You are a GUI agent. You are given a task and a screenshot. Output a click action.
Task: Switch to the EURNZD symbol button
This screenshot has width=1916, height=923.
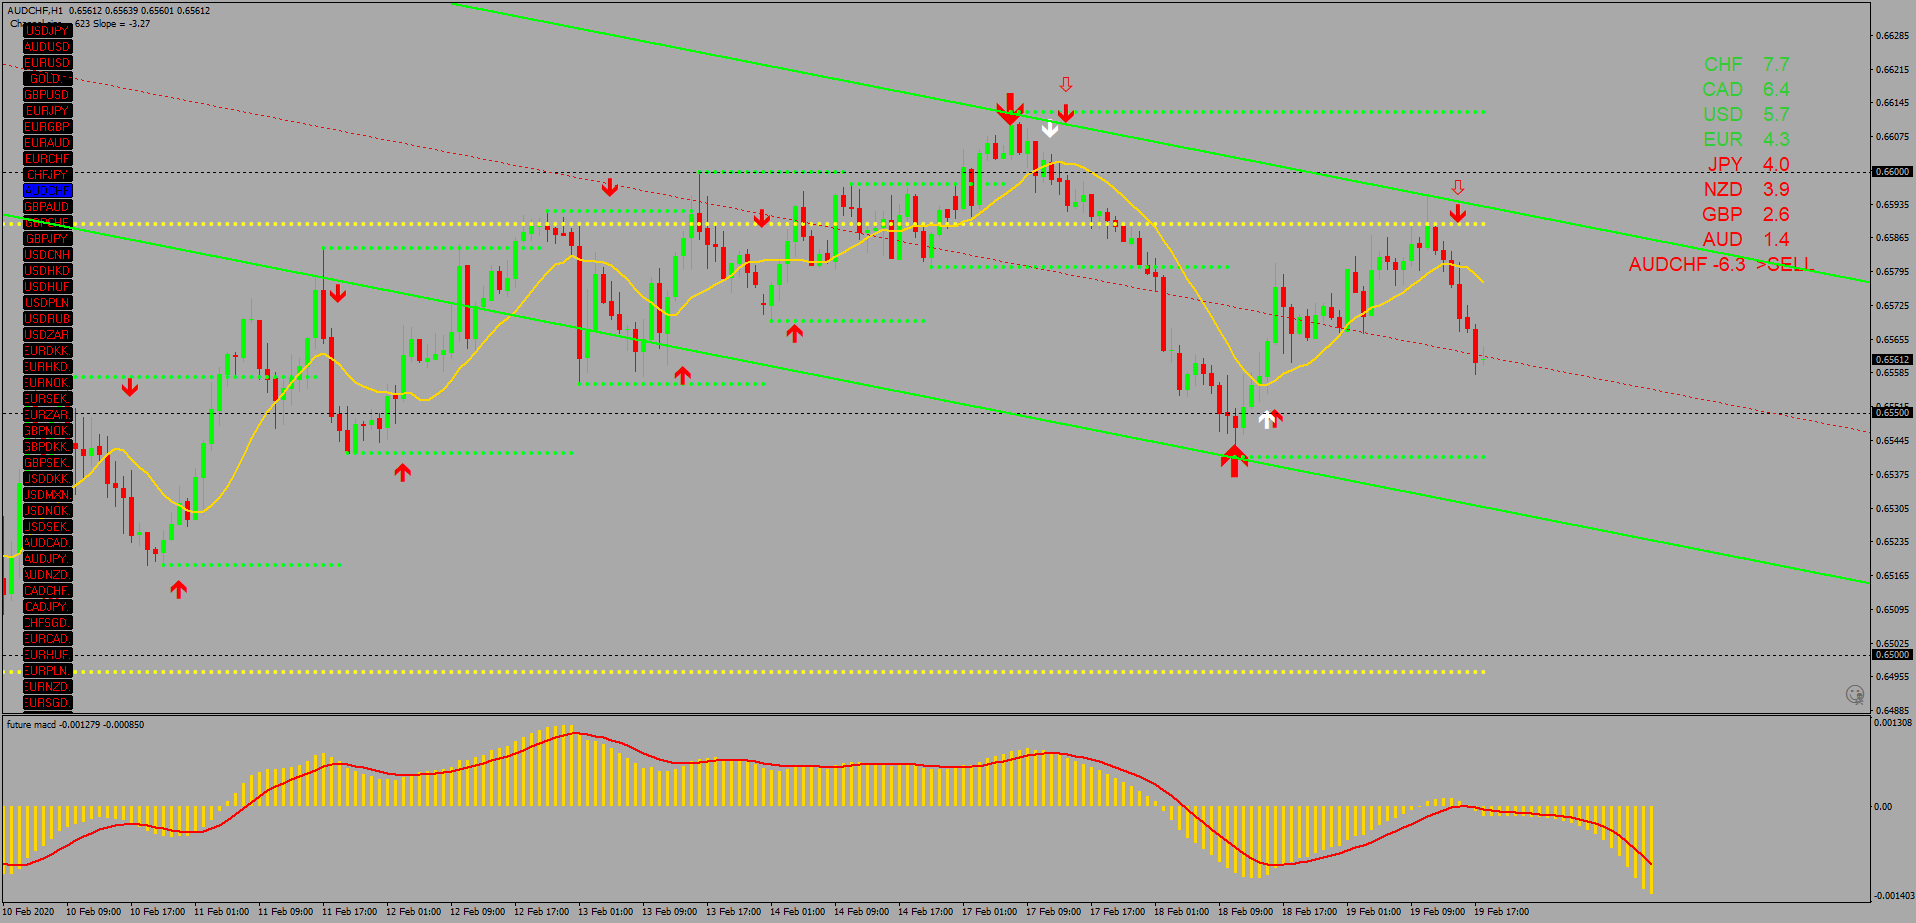pyautogui.click(x=48, y=687)
